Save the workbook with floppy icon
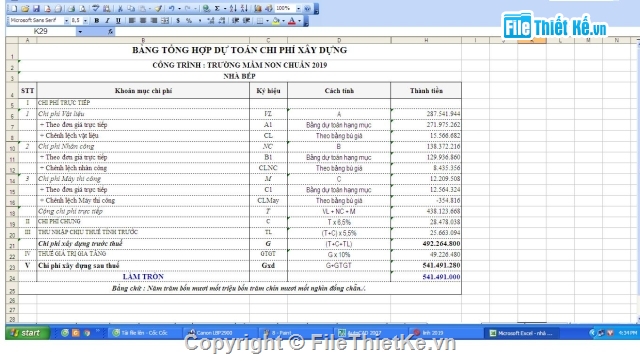Viewport: 640px width, 361px height. tap(36, 9)
